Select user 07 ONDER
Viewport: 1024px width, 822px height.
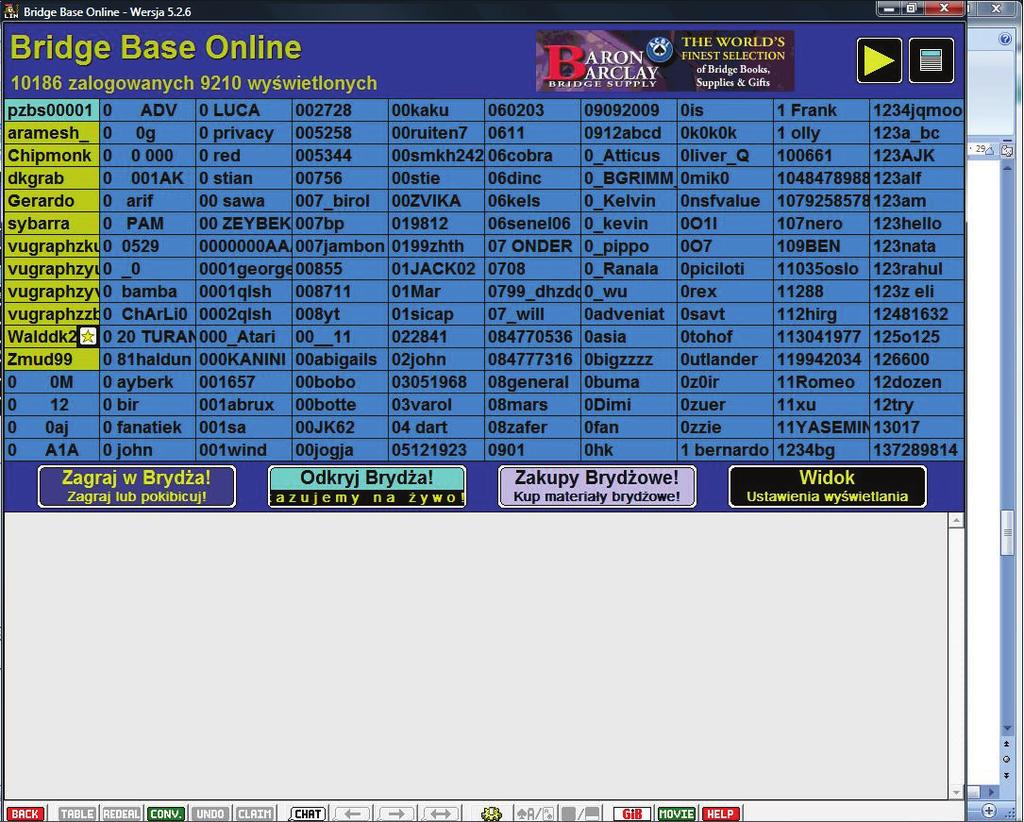(533, 246)
